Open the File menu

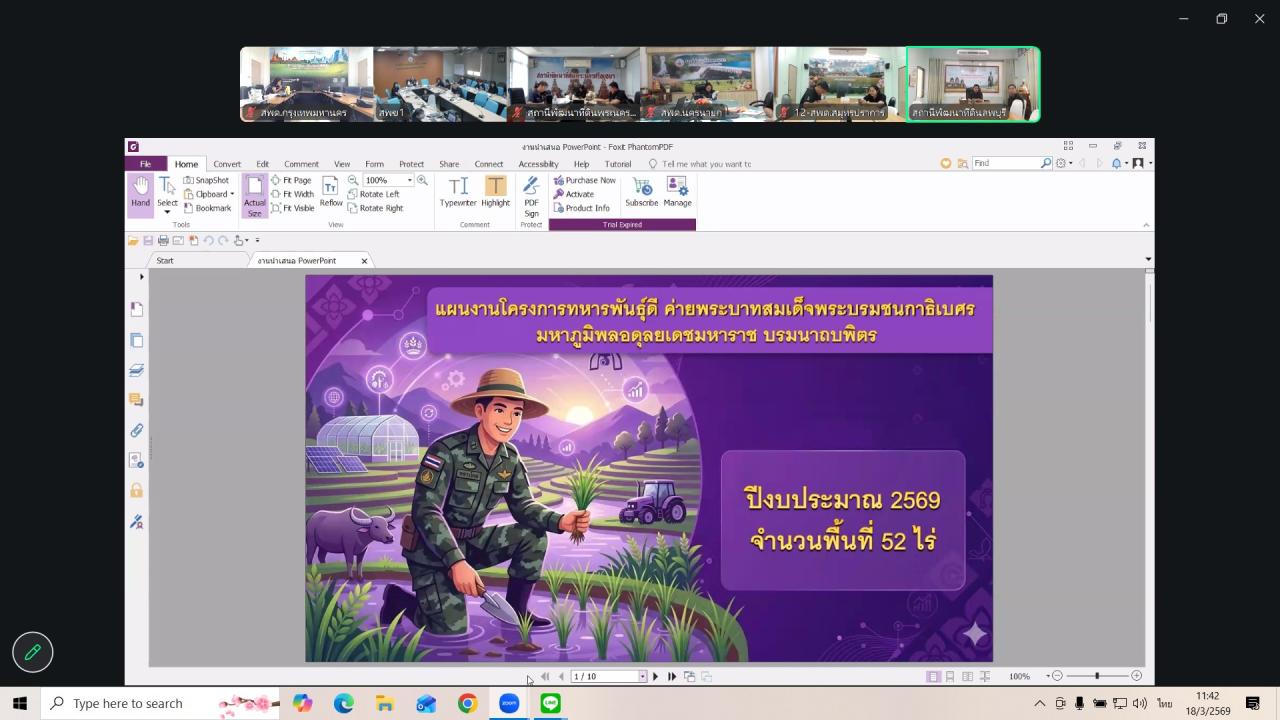pyautogui.click(x=145, y=163)
